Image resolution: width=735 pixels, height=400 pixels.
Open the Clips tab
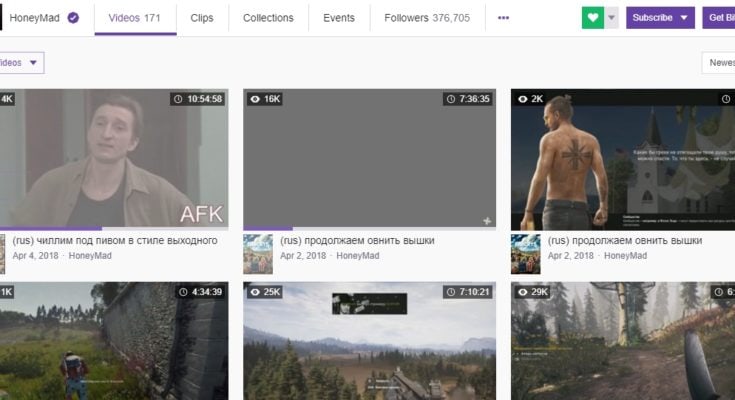[x=202, y=18]
